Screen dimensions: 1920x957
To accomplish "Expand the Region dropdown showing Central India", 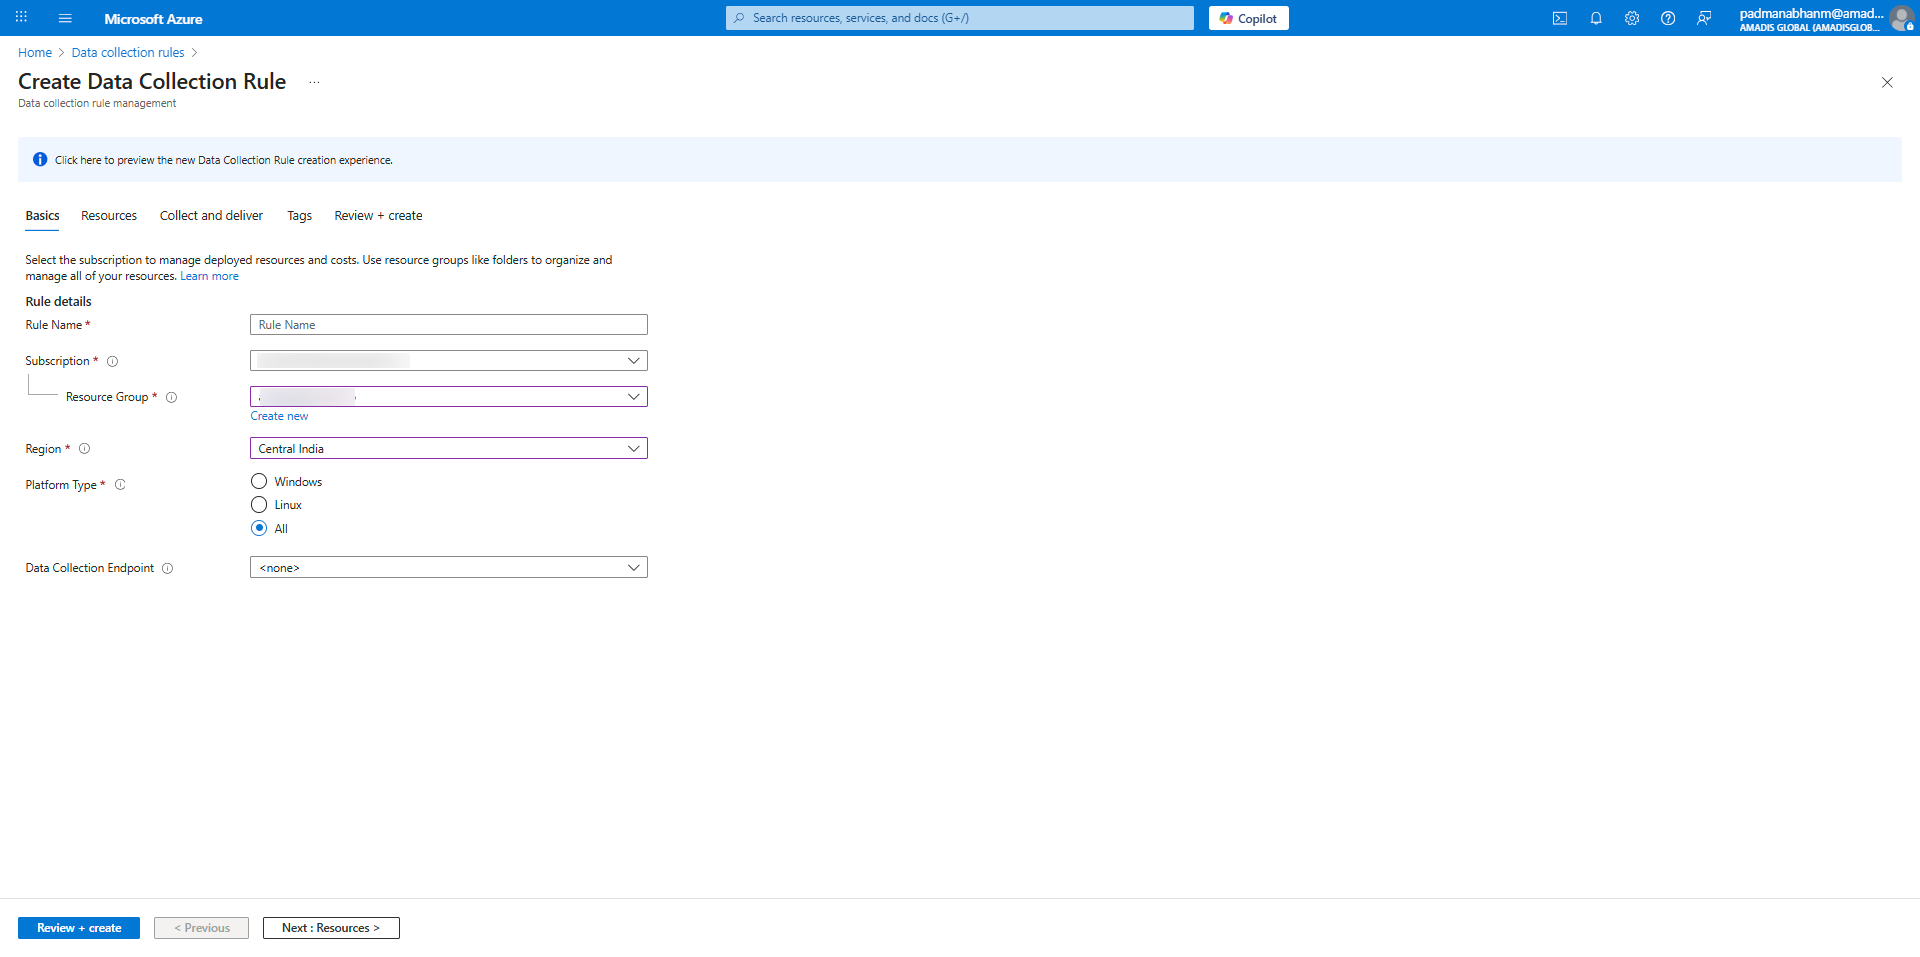I will point(448,448).
